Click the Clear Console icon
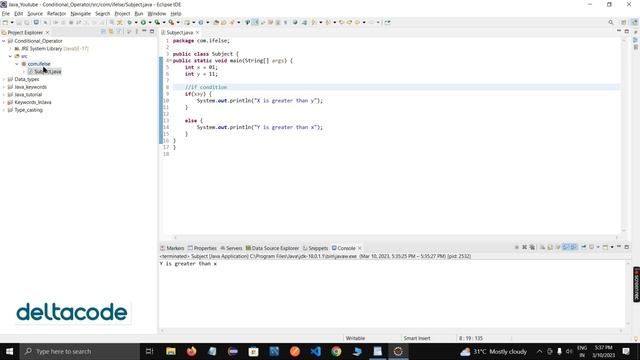 pos(542,247)
